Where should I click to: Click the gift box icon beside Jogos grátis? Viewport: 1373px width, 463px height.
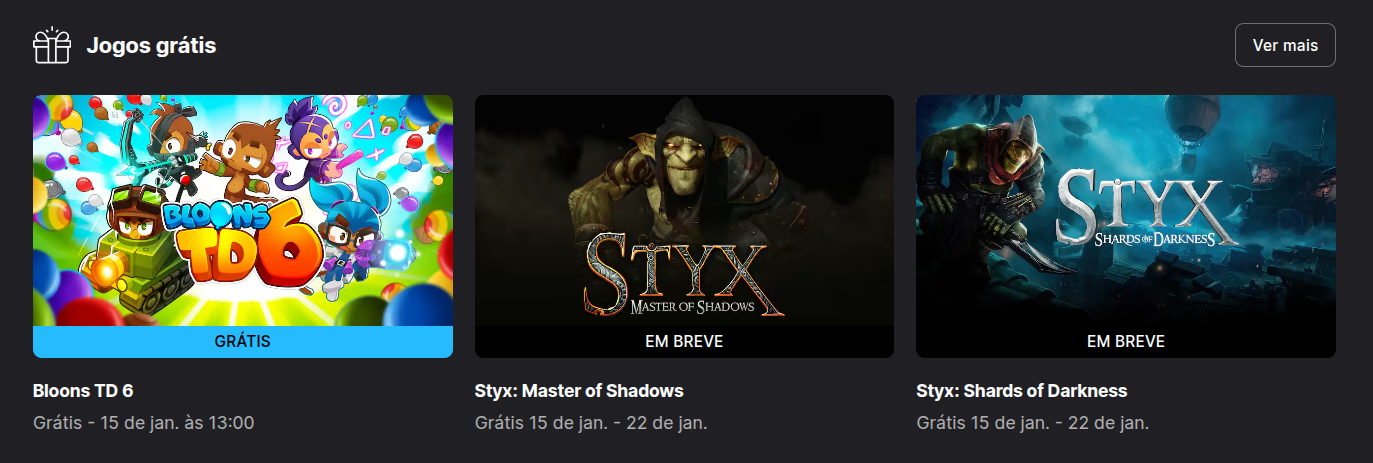point(52,46)
